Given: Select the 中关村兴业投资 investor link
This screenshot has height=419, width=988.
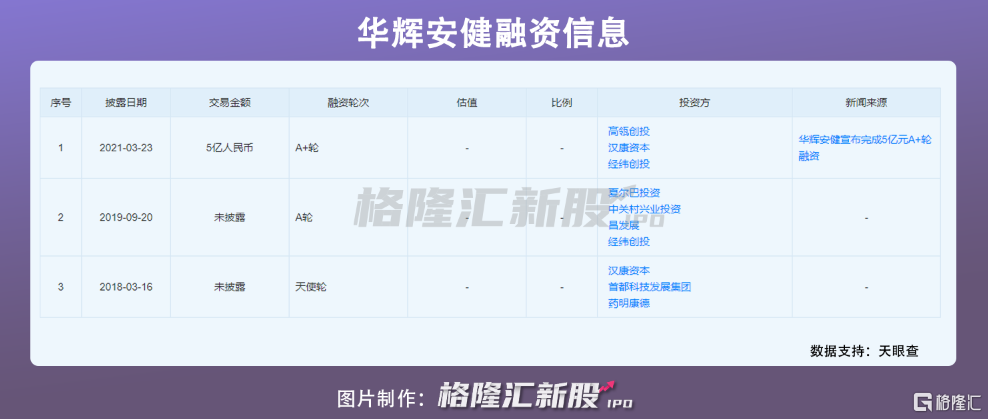Looking at the screenshot, I should click(644, 209).
